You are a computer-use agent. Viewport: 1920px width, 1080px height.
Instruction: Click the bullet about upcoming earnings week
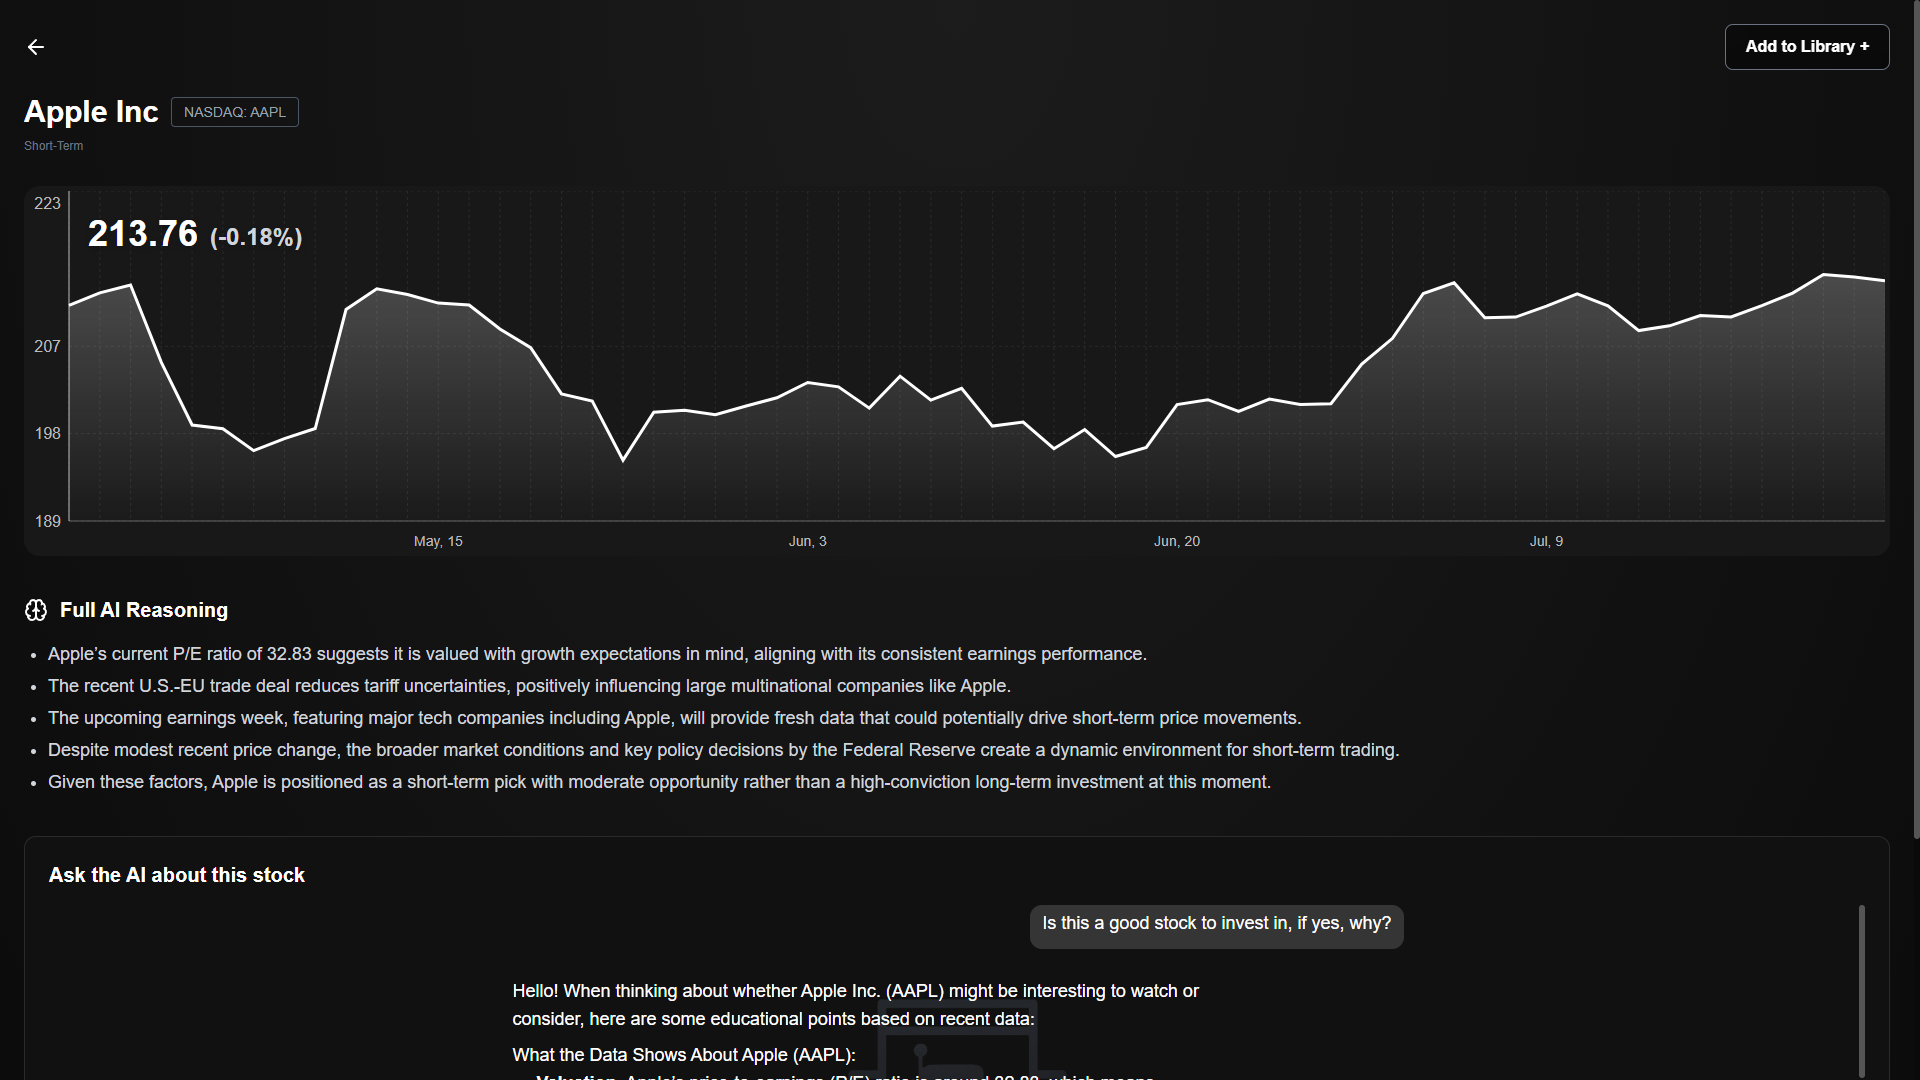pyautogui.click(x=674, y=718)
